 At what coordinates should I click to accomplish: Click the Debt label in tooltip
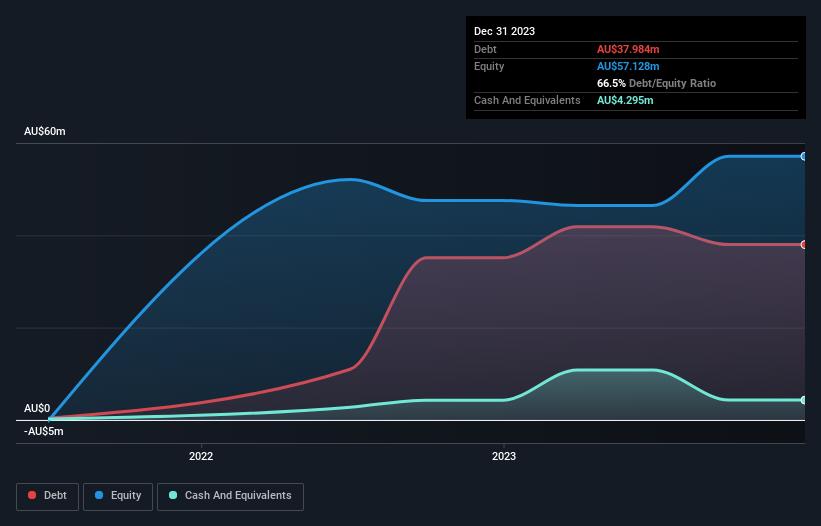point(485,49)
